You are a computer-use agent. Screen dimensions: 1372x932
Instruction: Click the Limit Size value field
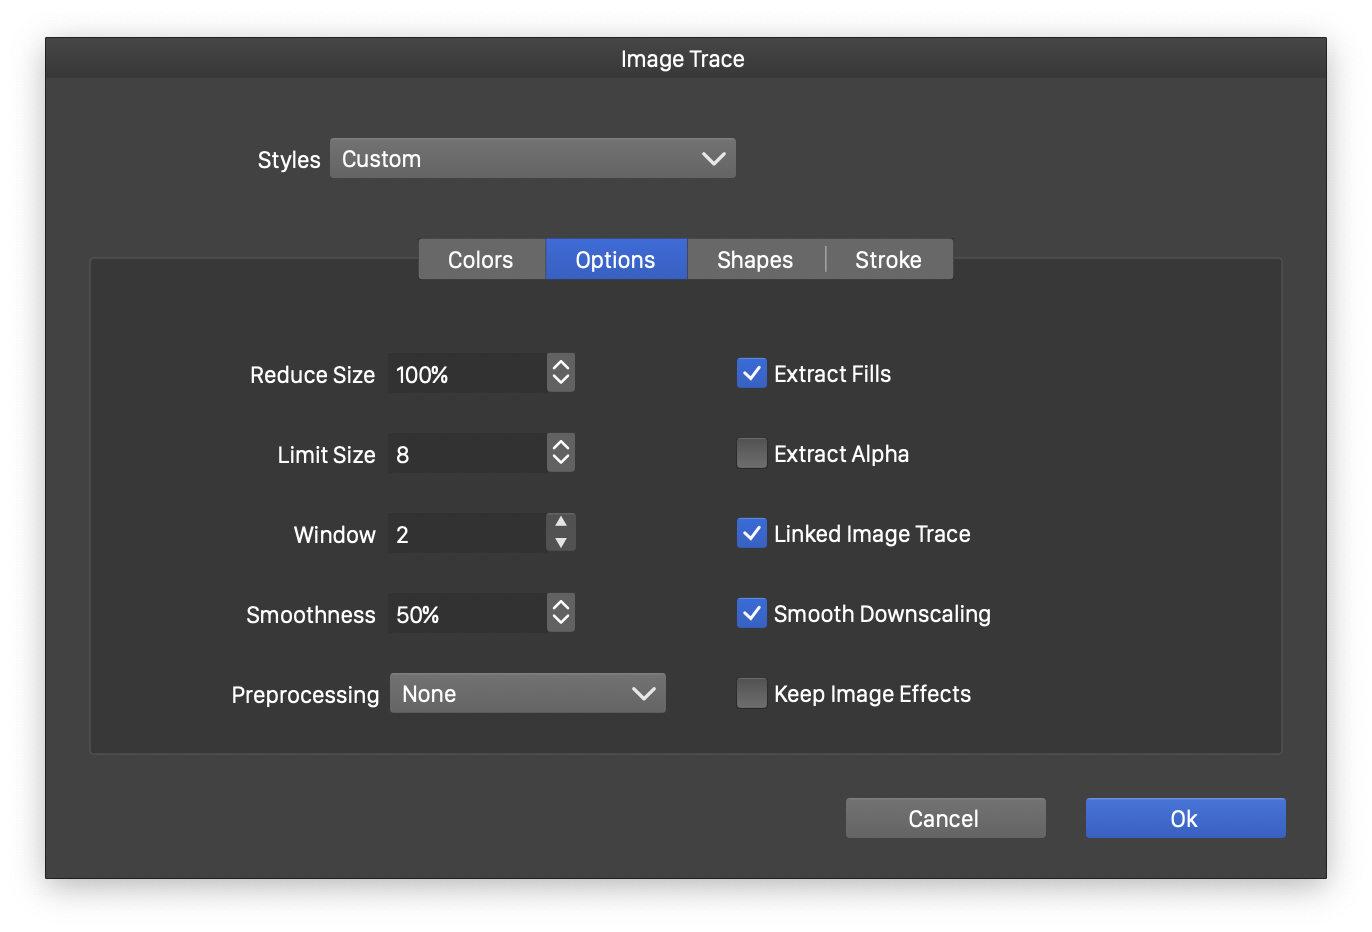coord(466,454)
